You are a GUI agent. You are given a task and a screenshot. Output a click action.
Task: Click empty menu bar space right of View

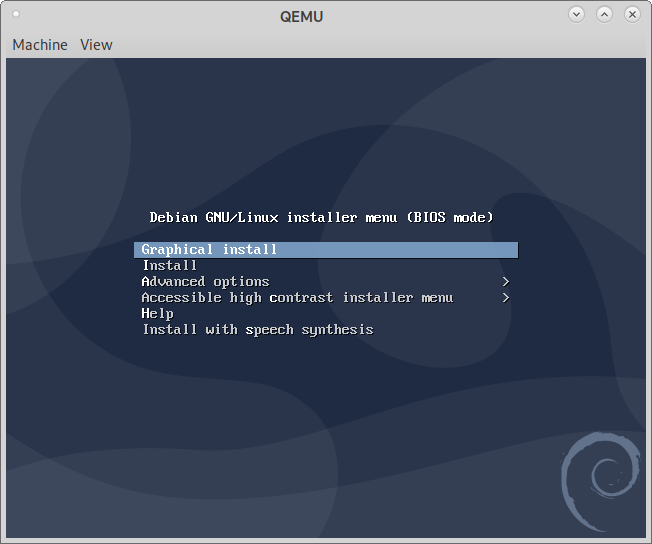(380, 45)
